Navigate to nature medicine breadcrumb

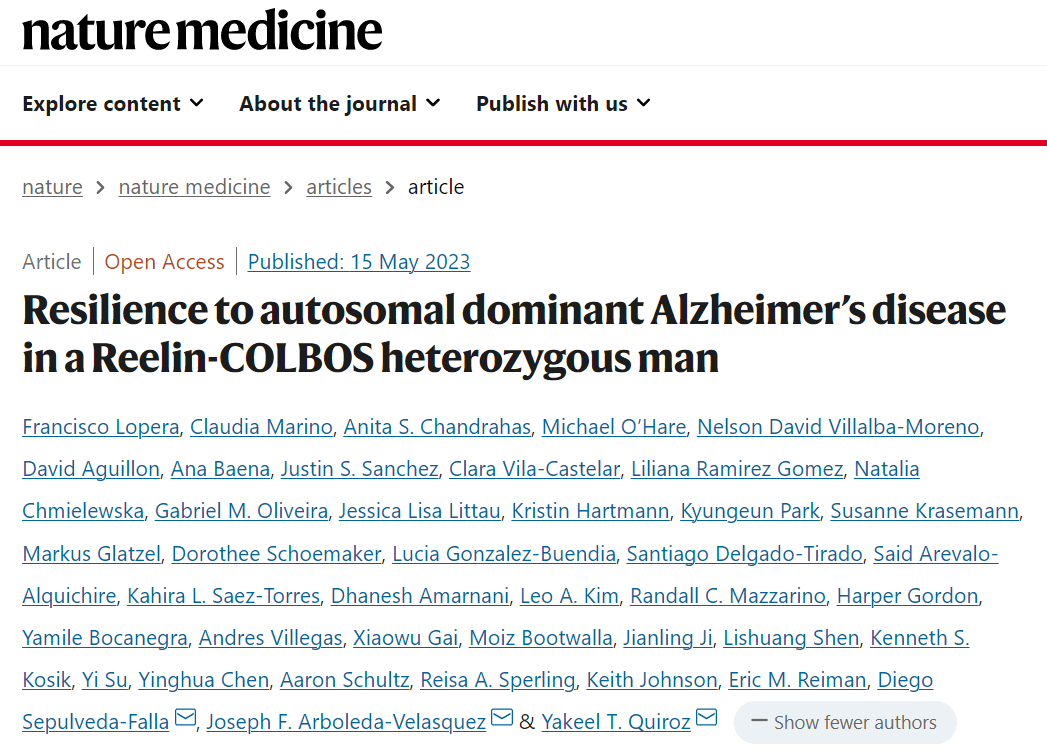194,187
